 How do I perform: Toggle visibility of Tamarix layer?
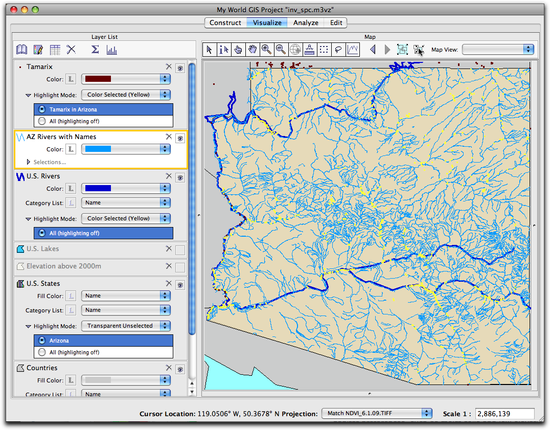coord(180,68)
